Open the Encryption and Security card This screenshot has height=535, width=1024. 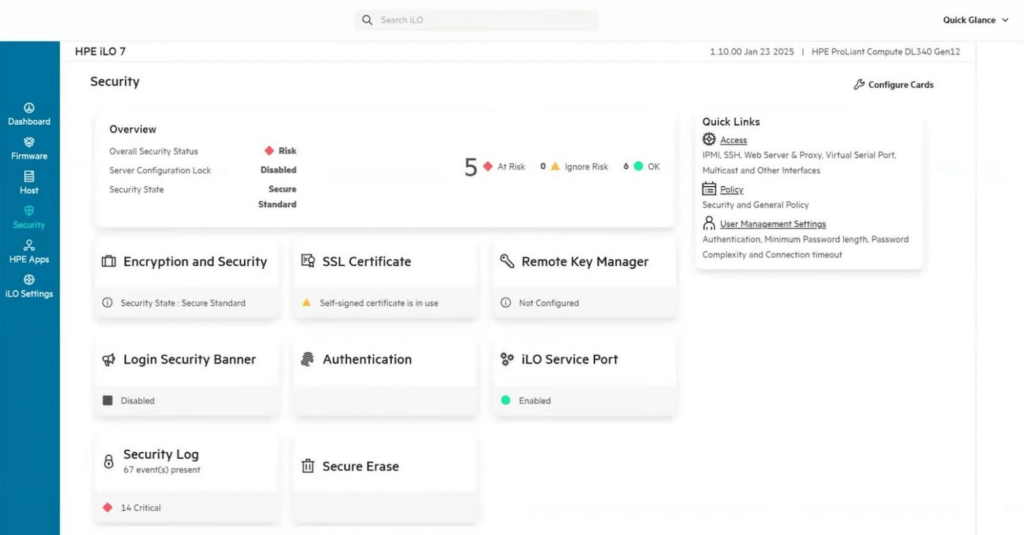(187, 279)
